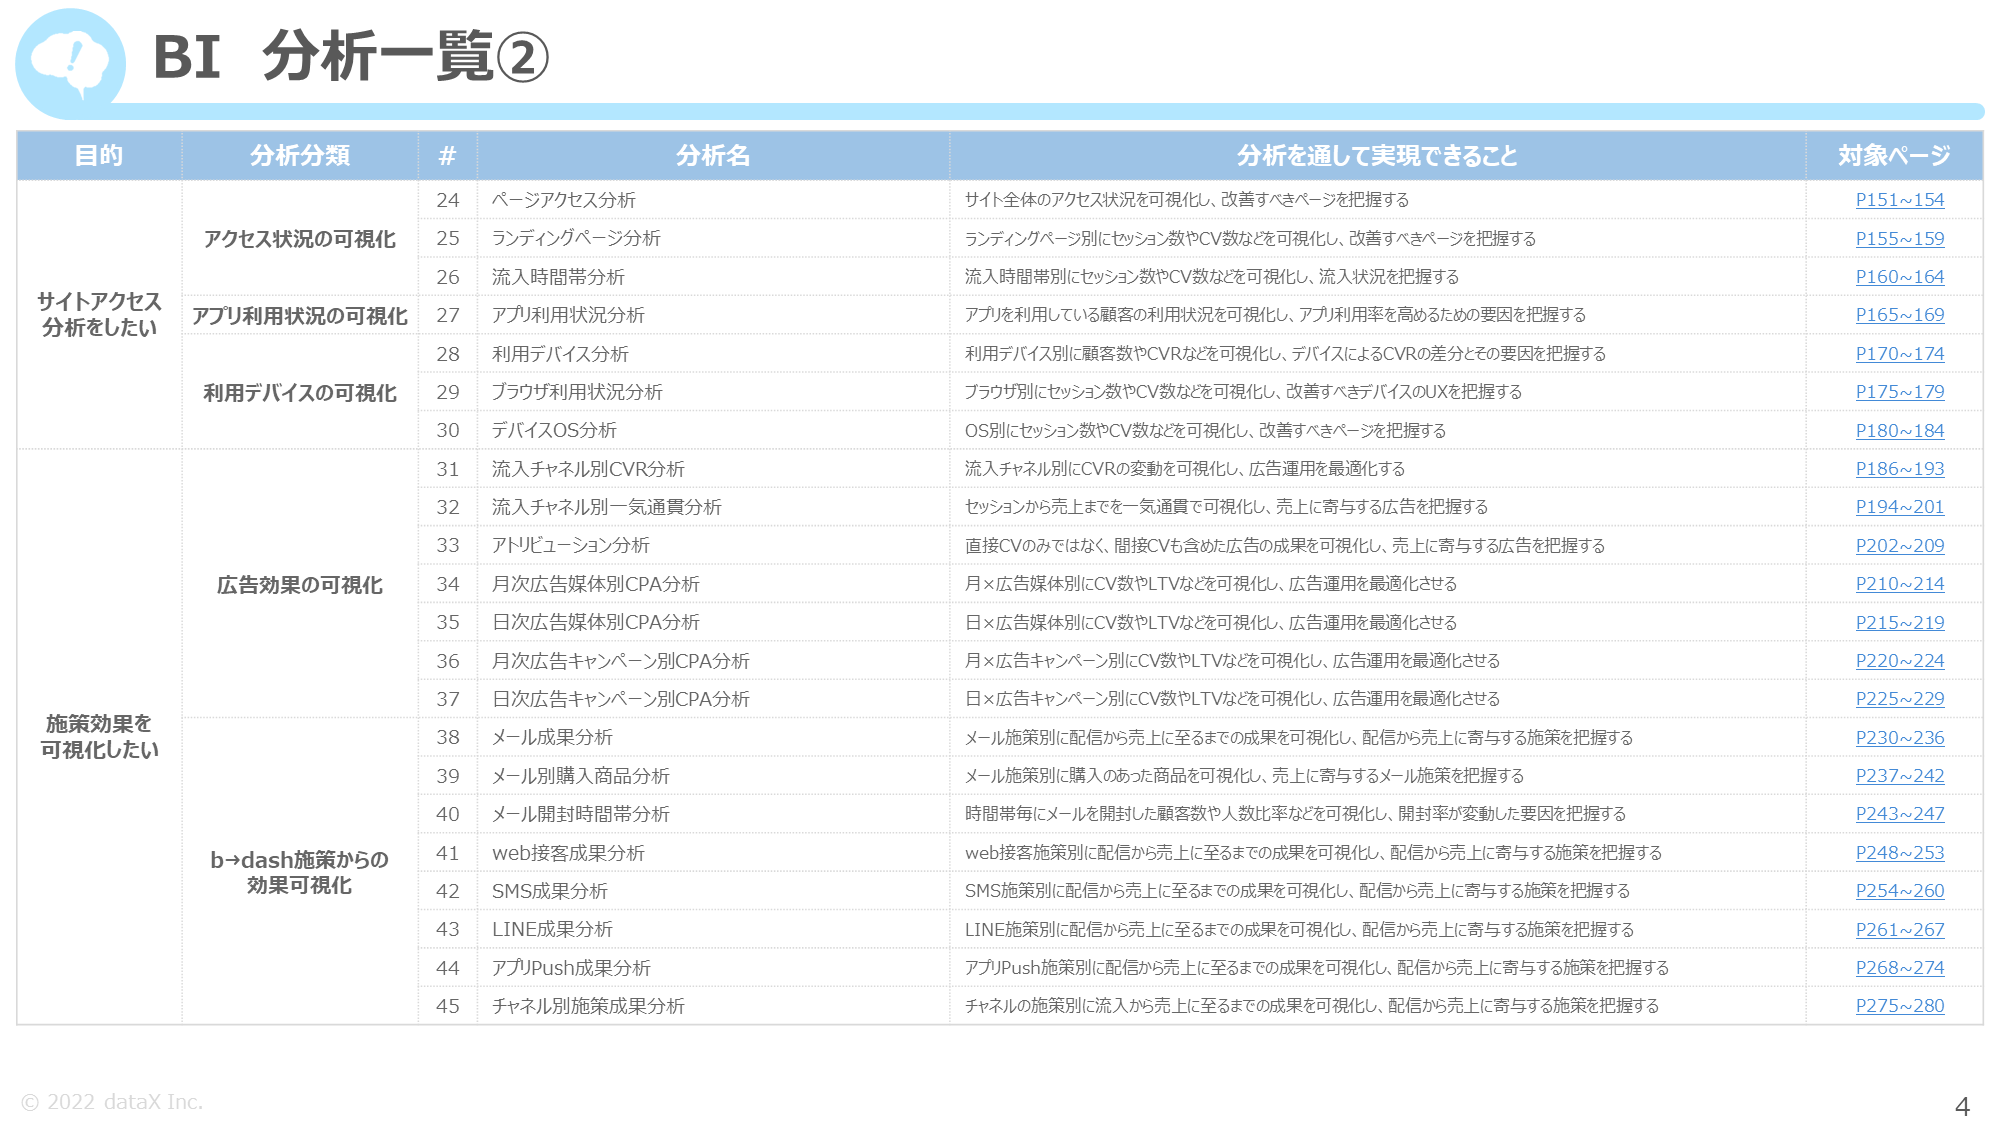Select the サイトアクセス分析をしたい purpose cell
This screenshot has height=1125, width=2000.
[x=99, y=315]
